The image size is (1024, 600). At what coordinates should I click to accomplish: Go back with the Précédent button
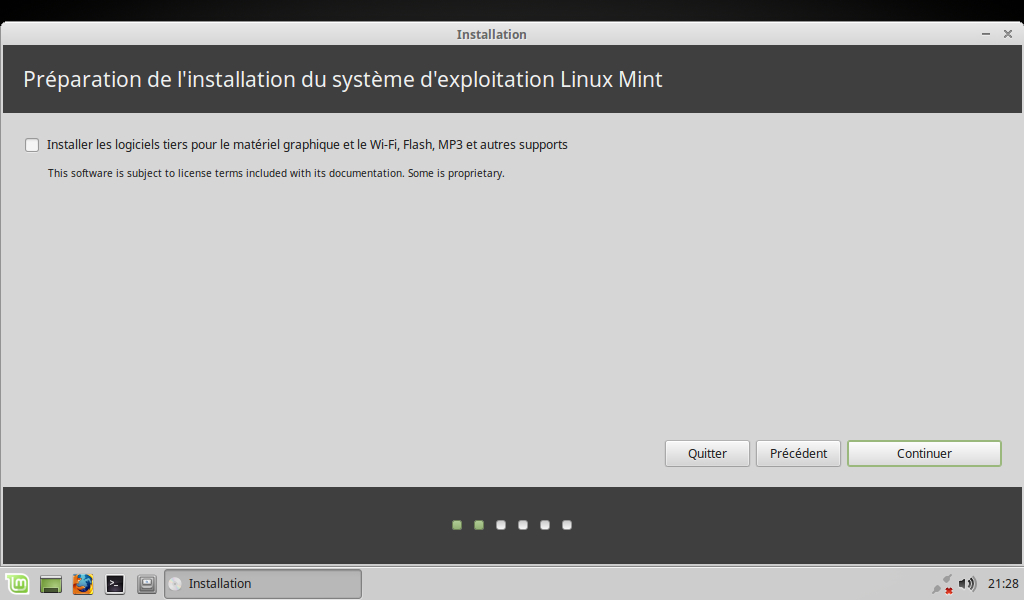pos(798,453)
